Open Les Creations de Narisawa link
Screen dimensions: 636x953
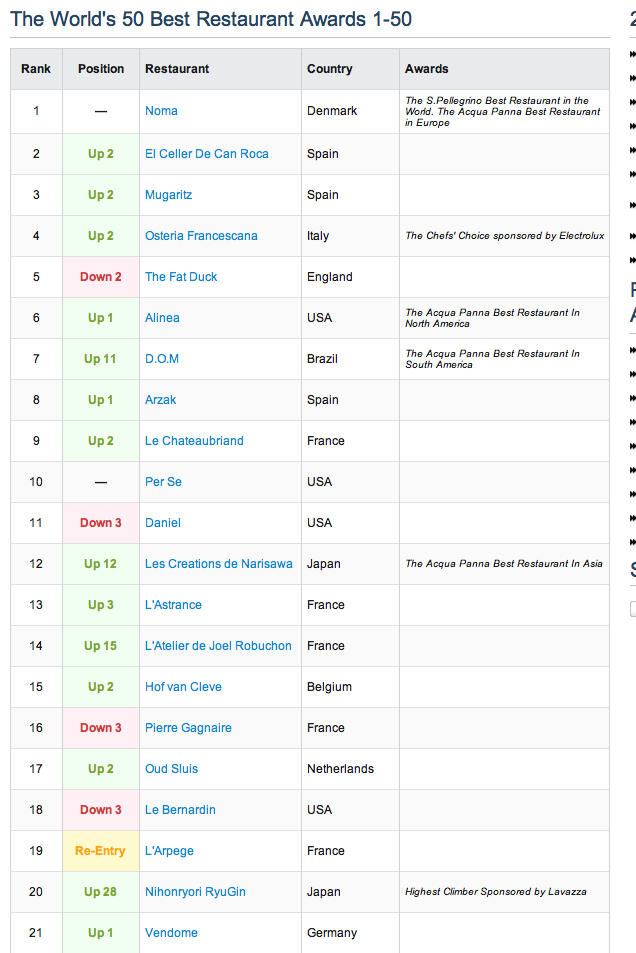tap(219, 564)
